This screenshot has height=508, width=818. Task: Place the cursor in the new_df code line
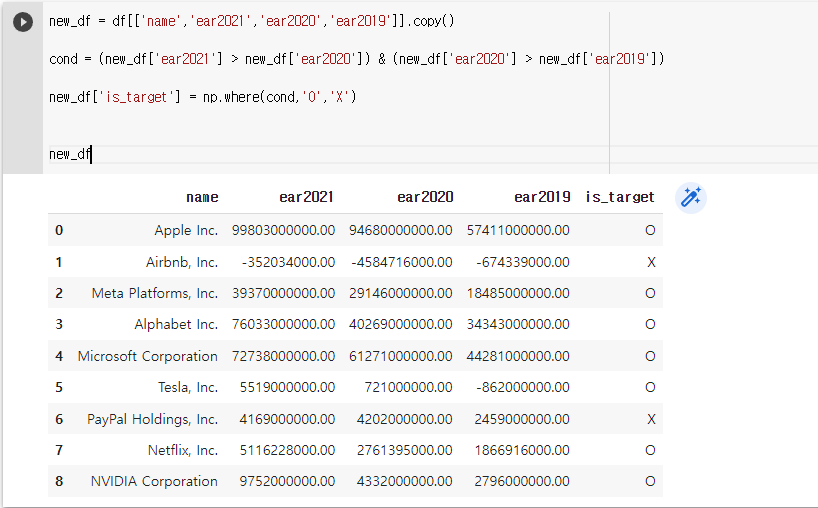point(70,154)
